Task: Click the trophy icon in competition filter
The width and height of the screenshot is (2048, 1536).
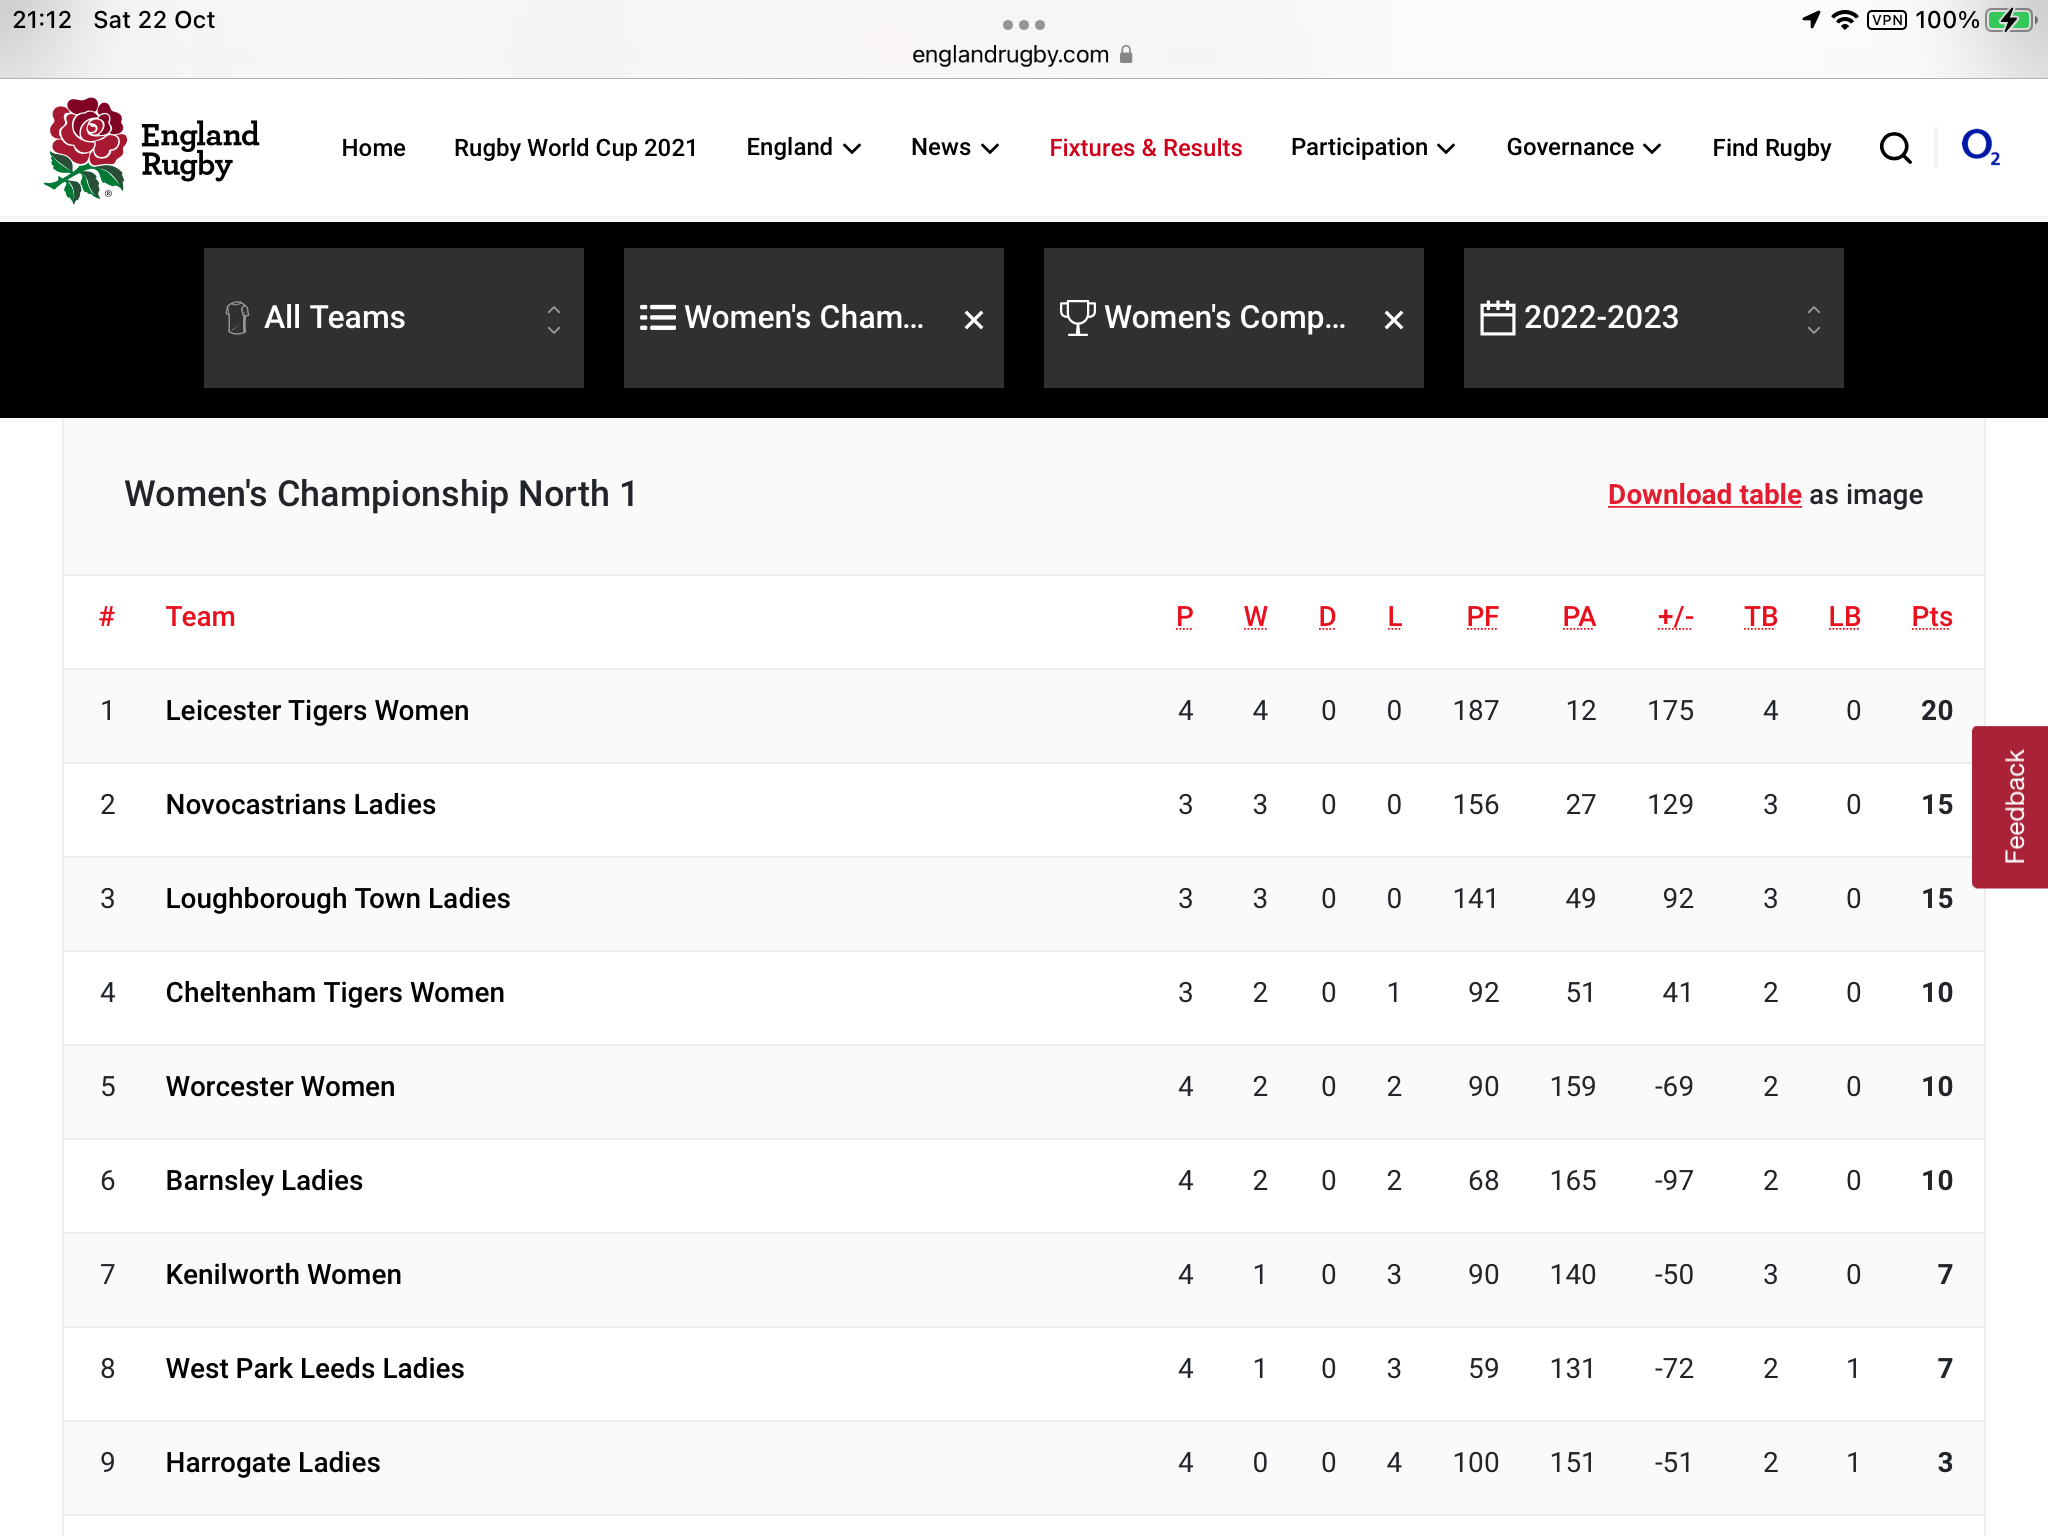Action: 1077,318
